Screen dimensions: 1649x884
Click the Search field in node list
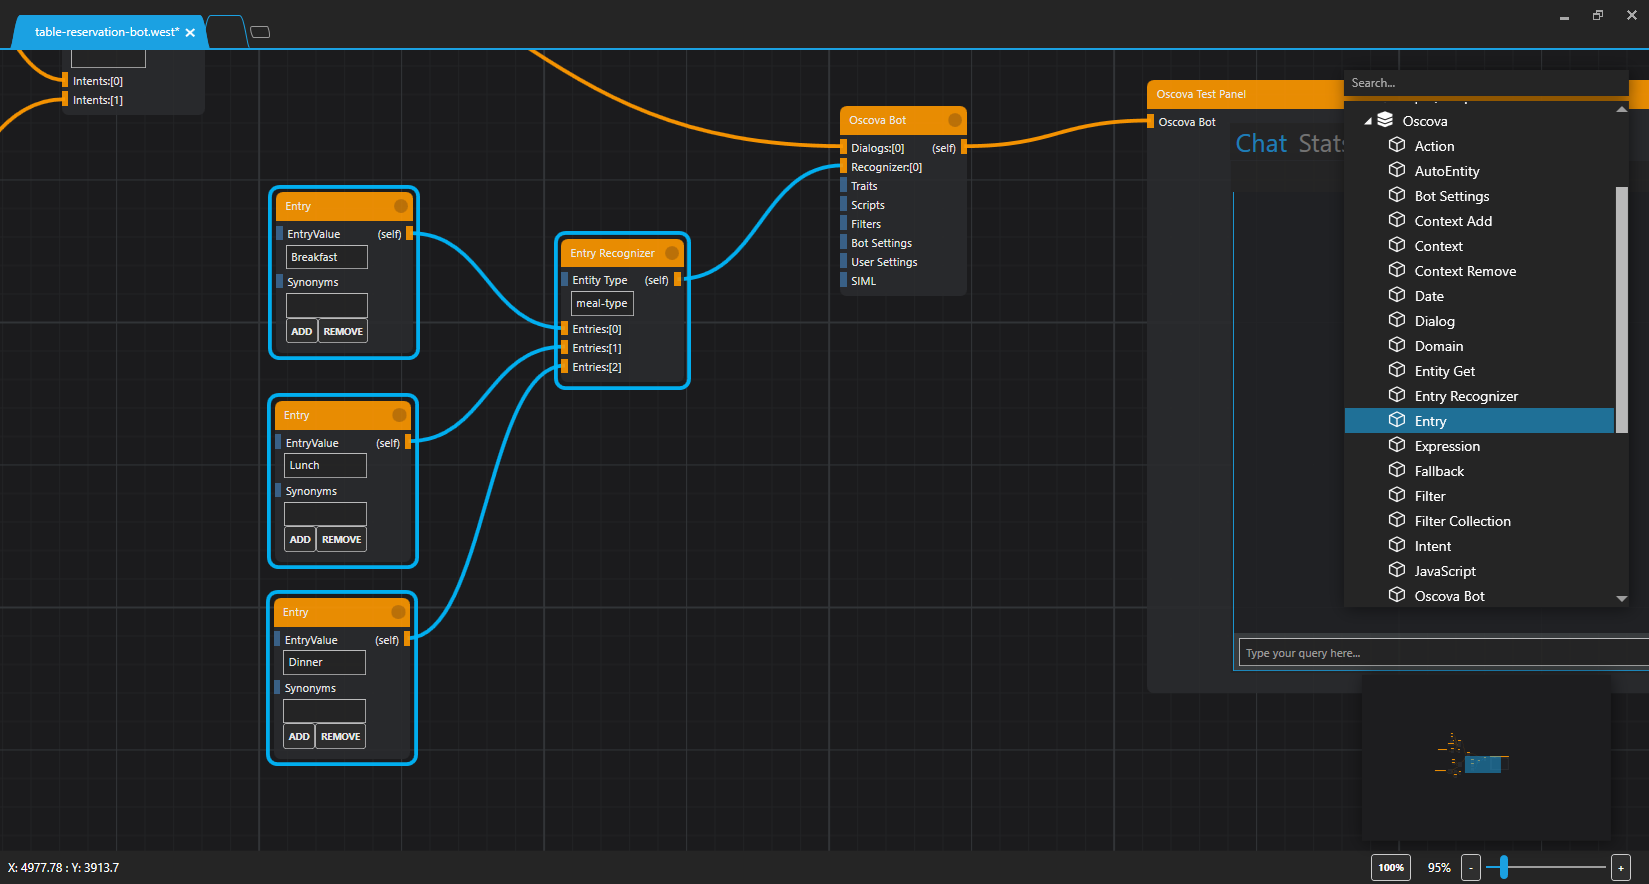tap(1486, 83)
